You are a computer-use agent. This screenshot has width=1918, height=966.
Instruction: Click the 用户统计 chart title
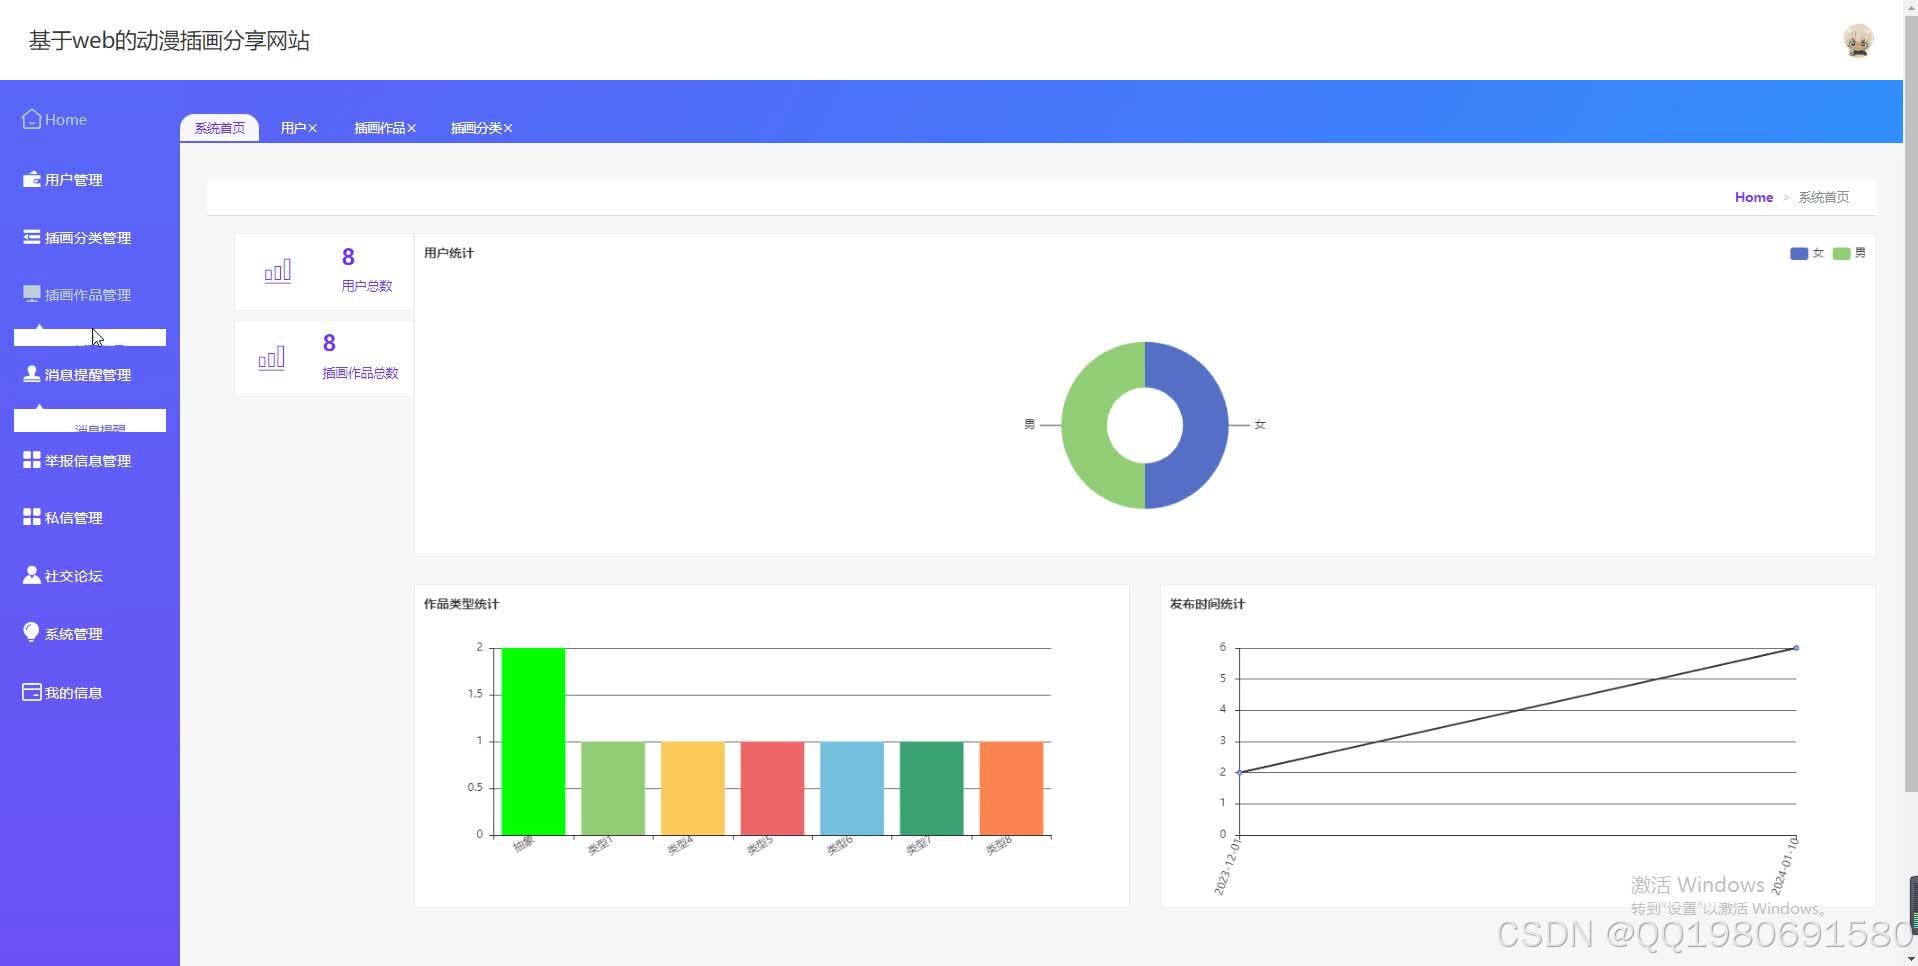tap(449, 253)
